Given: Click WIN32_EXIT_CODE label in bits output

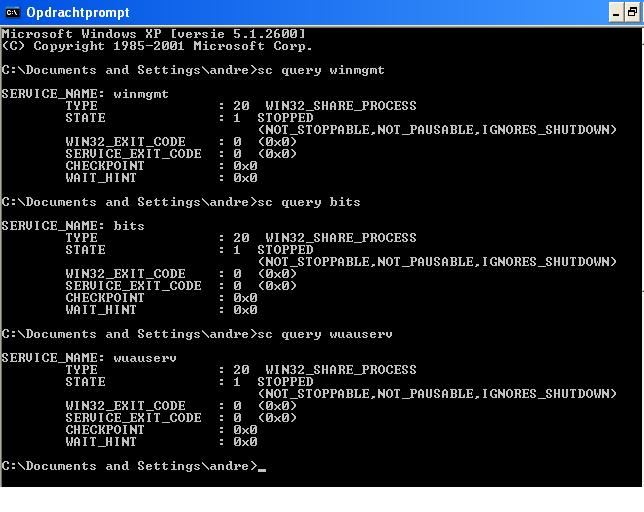Looking at the screenshot, I should [125, 274].
